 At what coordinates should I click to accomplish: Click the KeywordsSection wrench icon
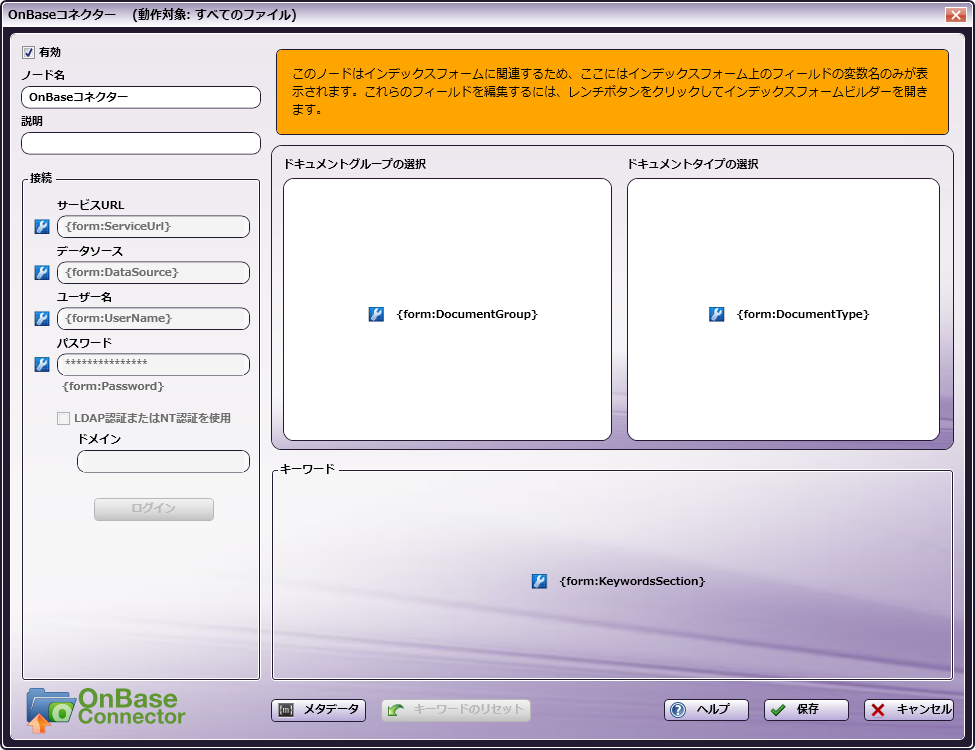[x=539, y=581]
